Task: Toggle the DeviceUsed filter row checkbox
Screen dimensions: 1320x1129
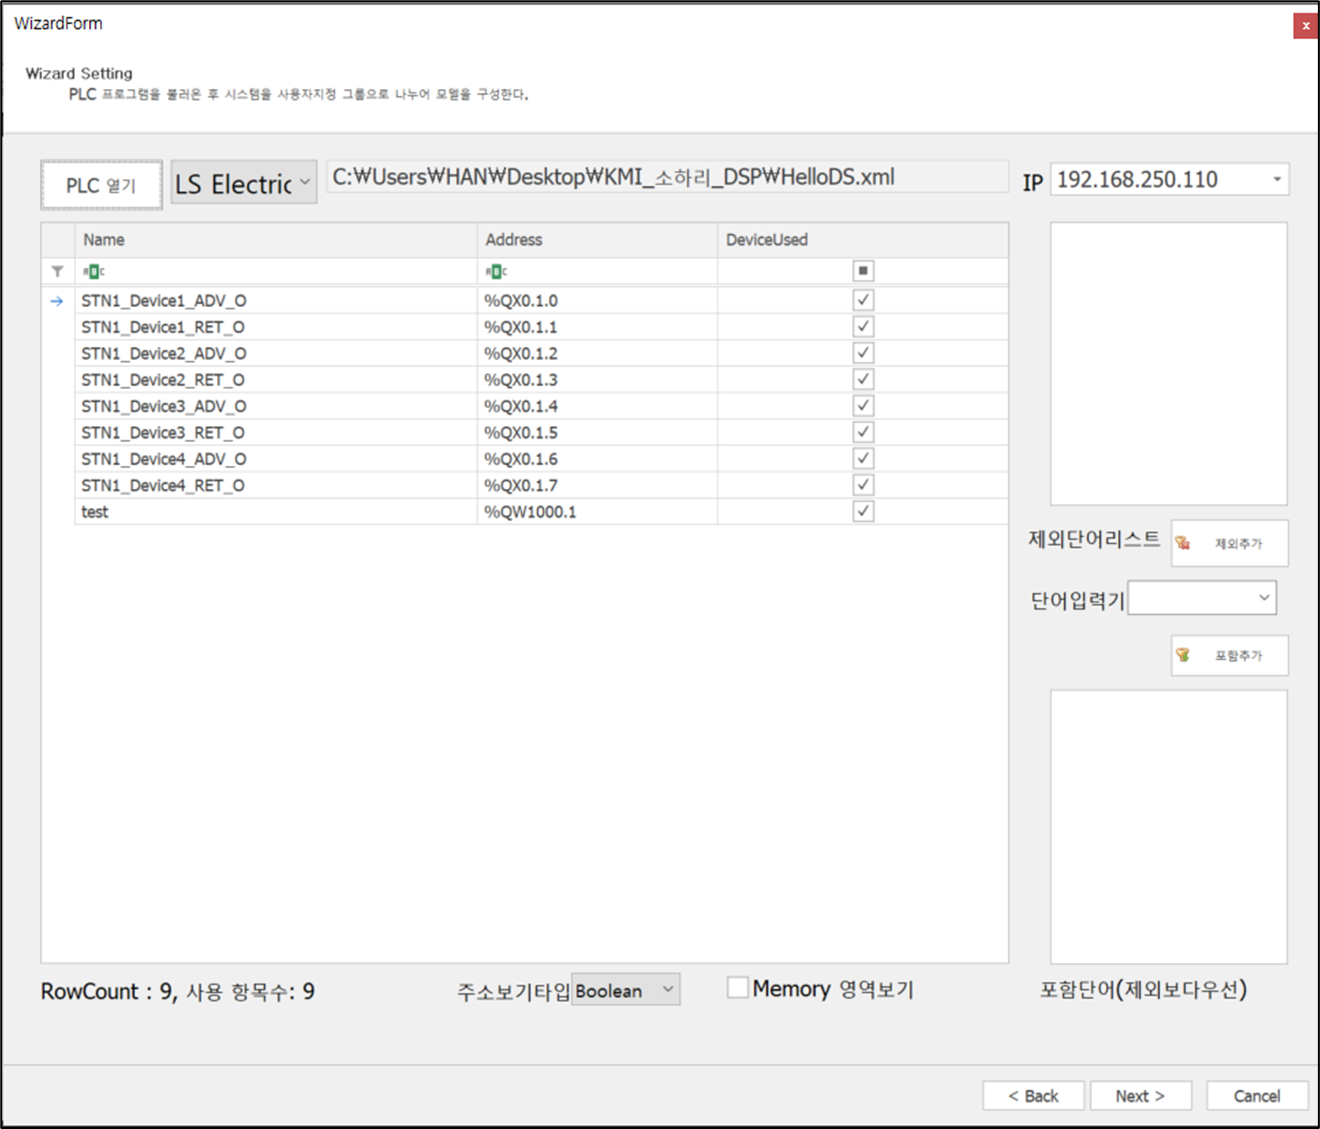Action: [863, 271]
